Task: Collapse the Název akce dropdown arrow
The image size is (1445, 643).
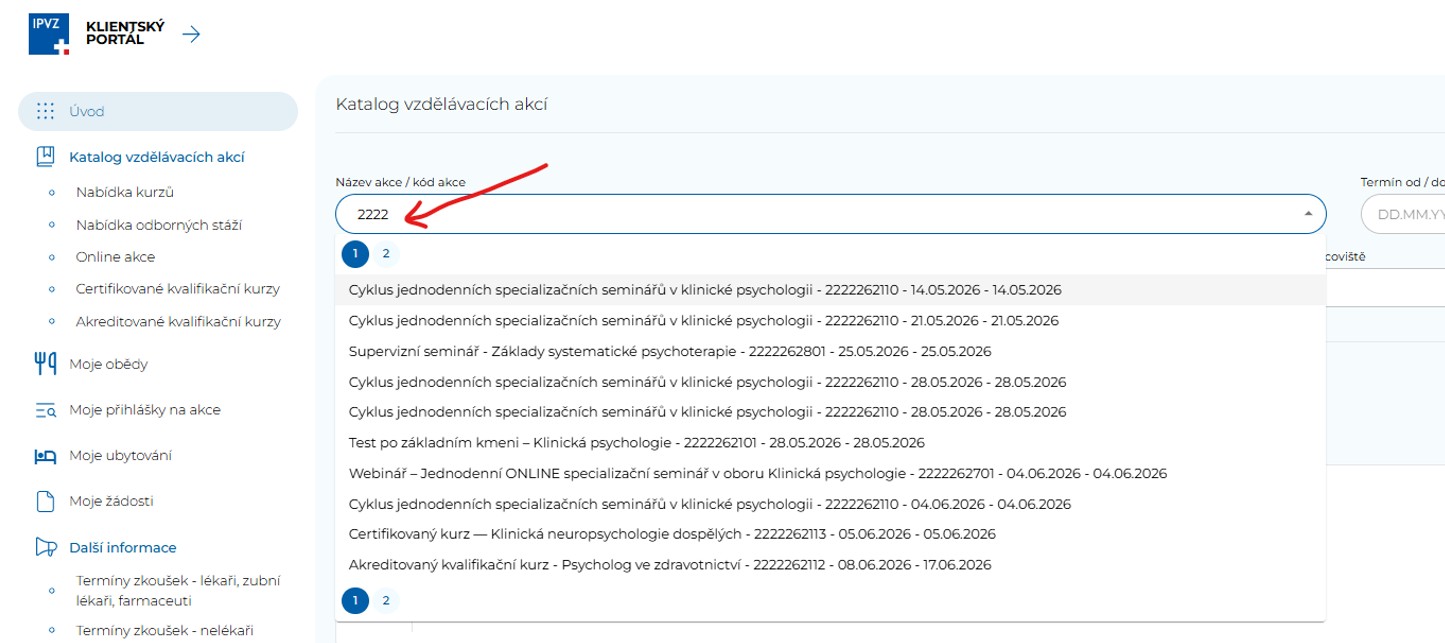Action: [1308, 214]
